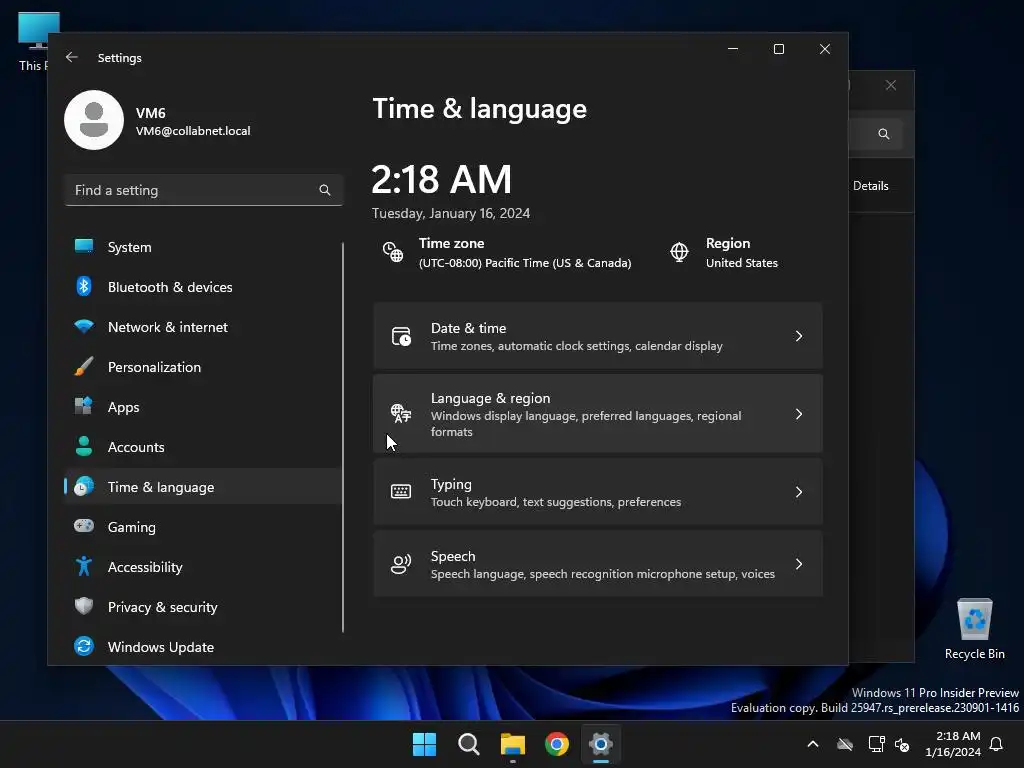Click the search magnifier in Find a setting
This screenshot has height=768, width=1024.
click(325, 190)
